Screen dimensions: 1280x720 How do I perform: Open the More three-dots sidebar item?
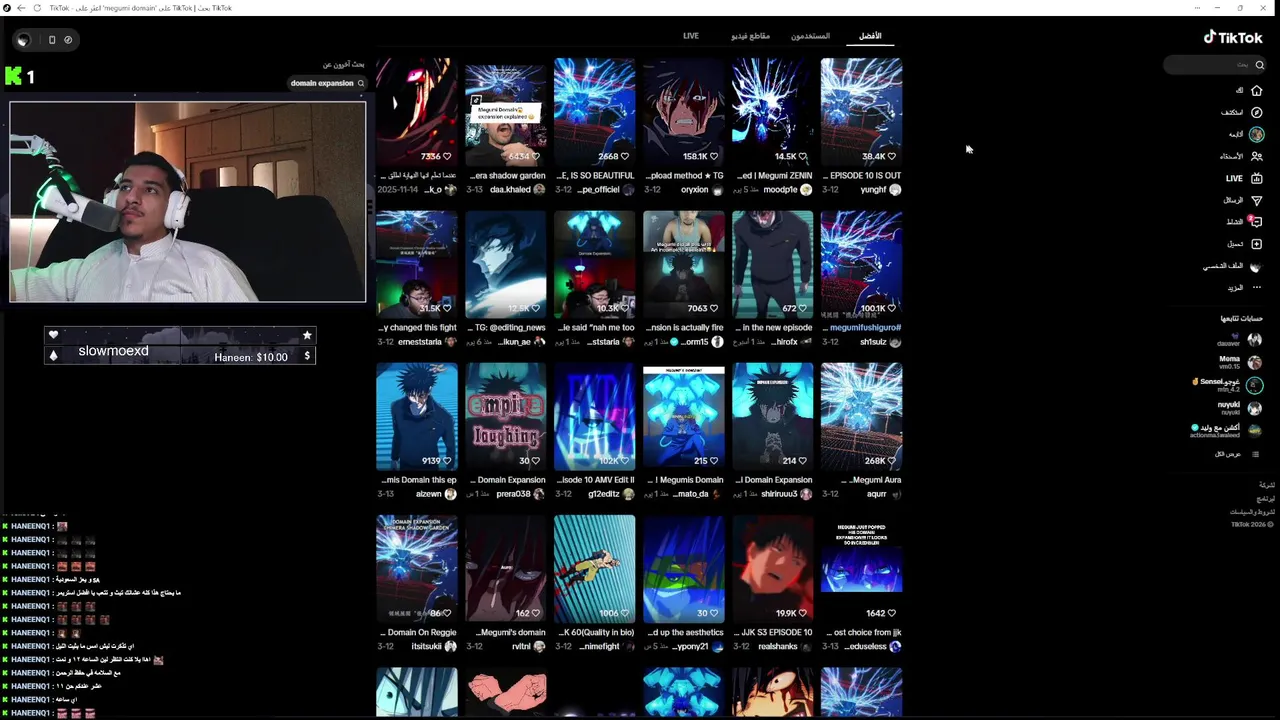tap(1256, 288)
